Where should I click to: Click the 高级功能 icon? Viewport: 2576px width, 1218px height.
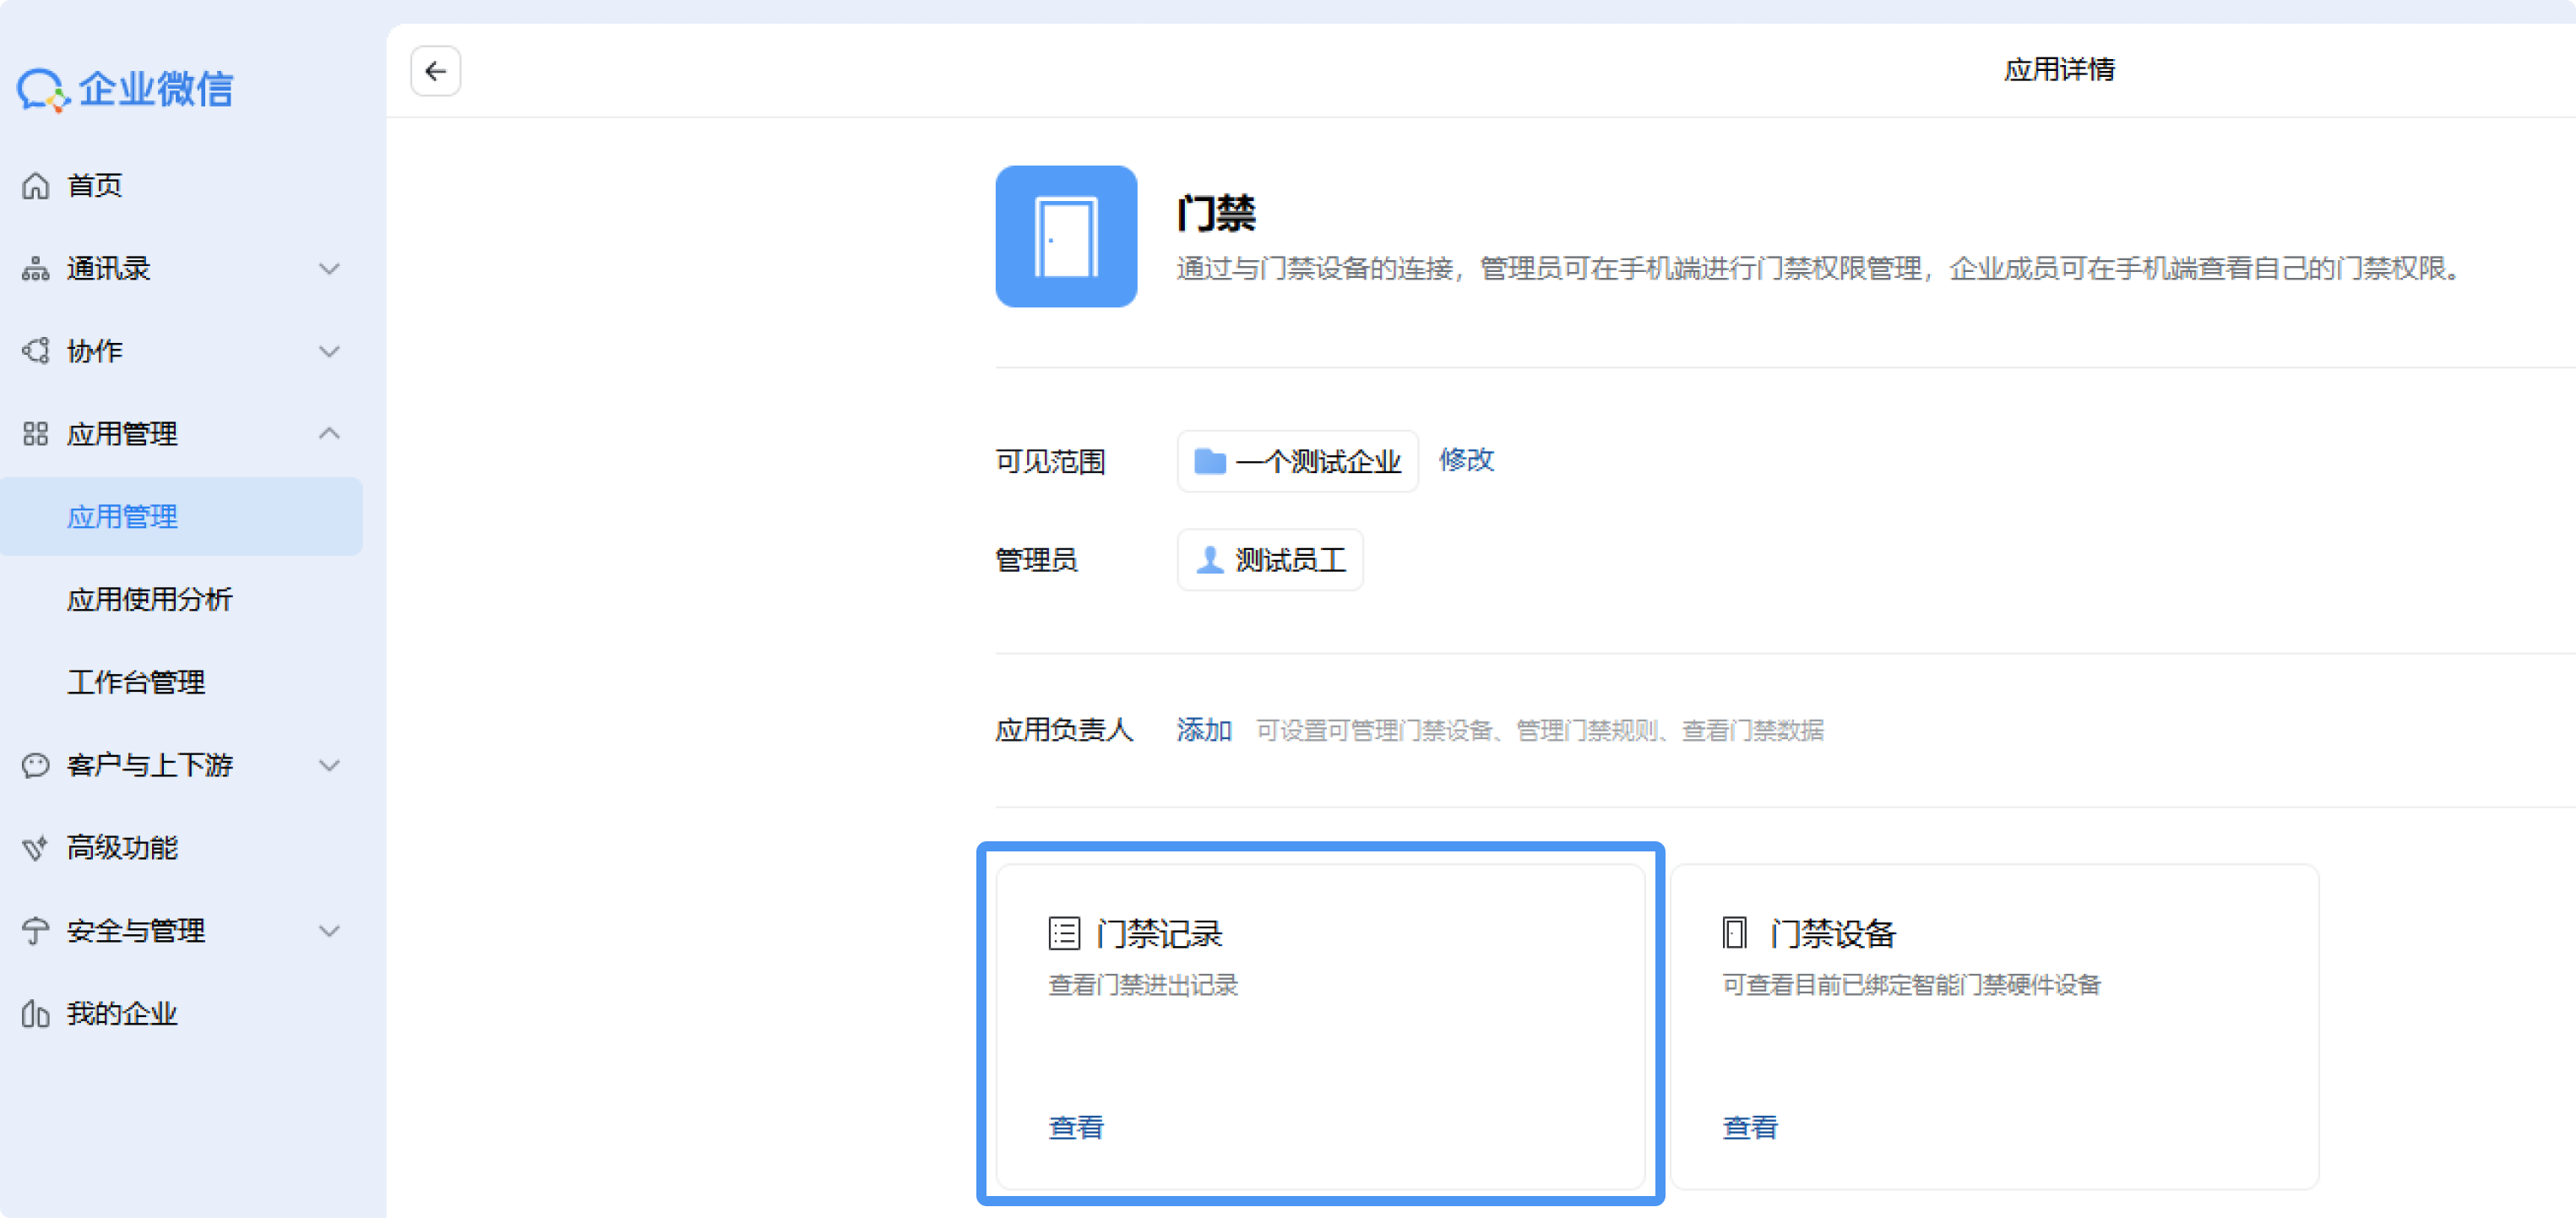click(35, 848)
